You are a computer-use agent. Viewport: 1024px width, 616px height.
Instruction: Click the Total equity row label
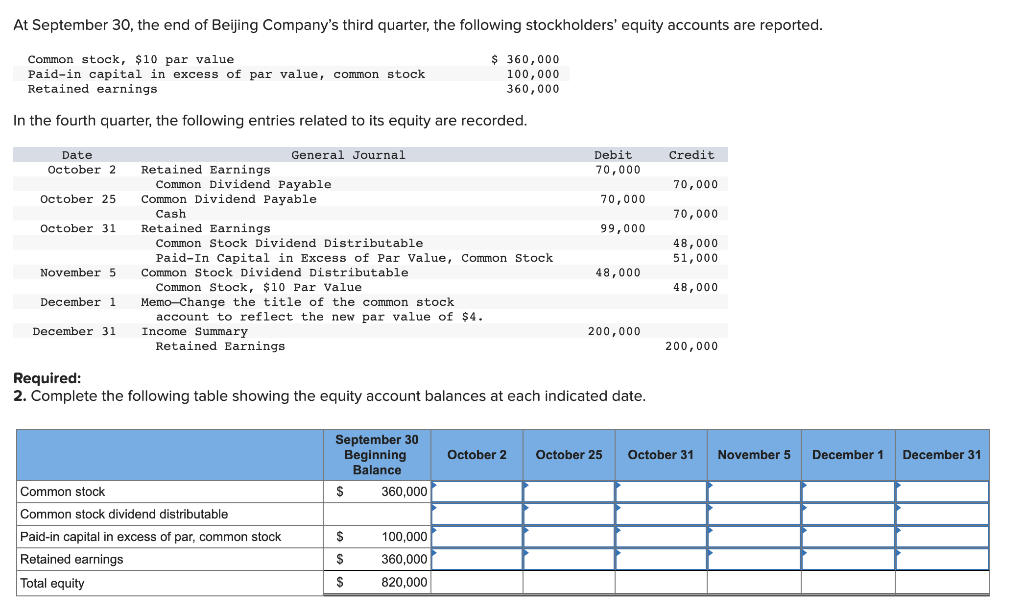(52, 583)
